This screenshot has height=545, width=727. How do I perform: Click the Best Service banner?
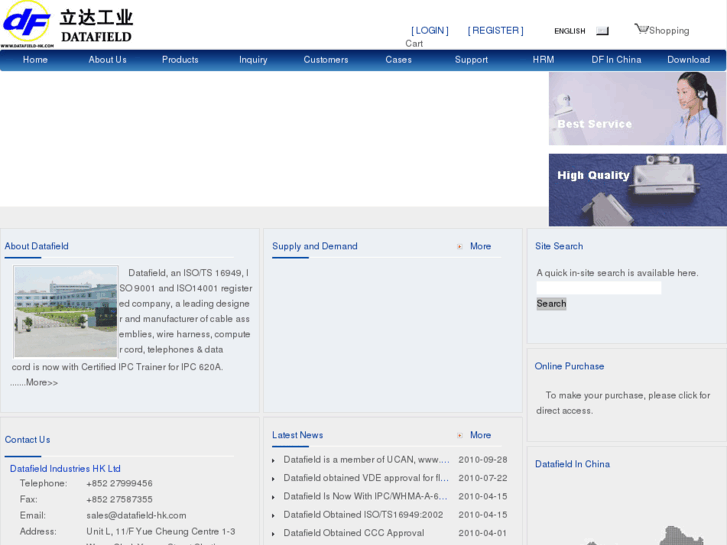click(638, 109)
